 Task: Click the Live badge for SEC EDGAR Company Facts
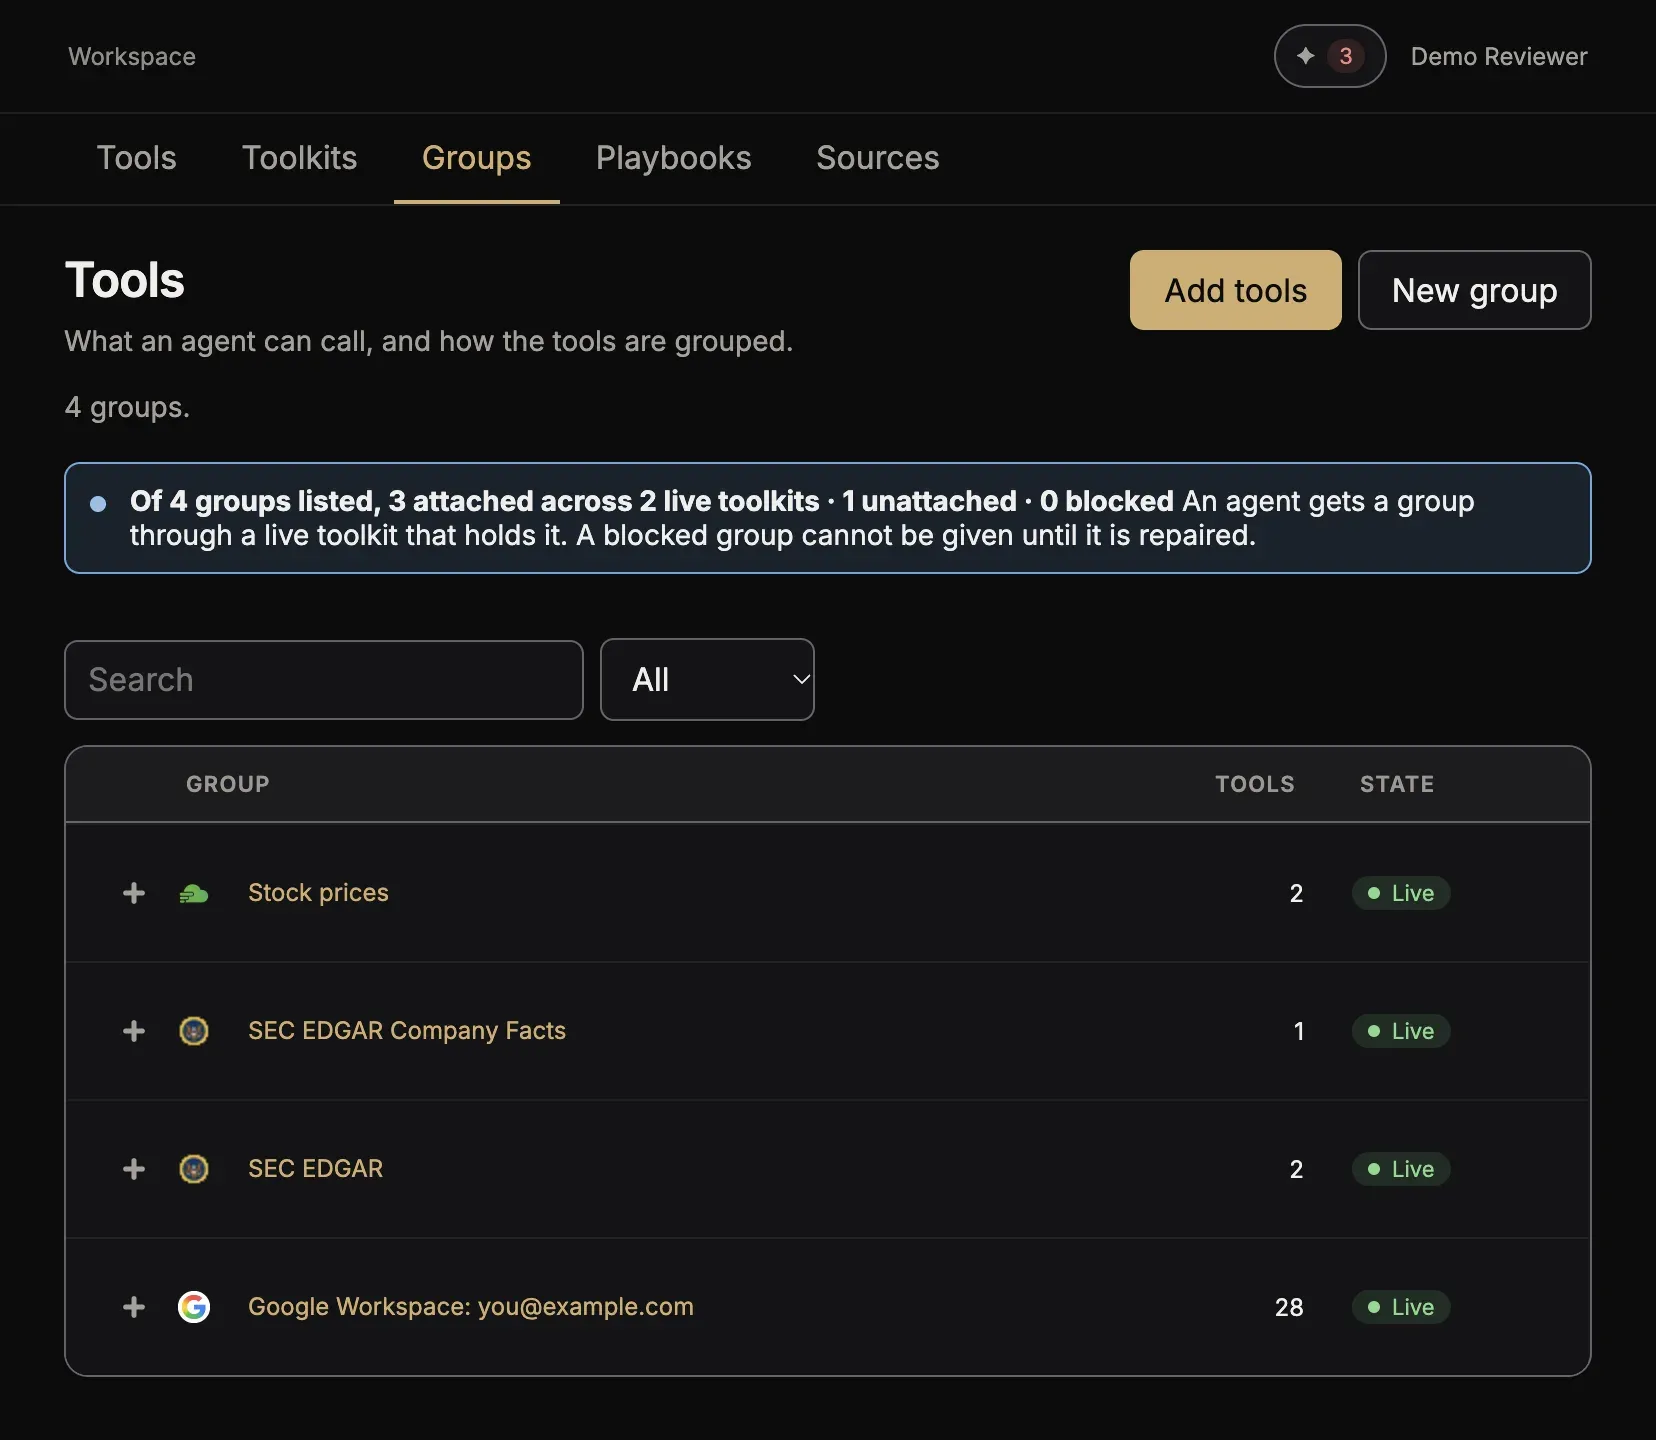click(x=1401, y=1031)
